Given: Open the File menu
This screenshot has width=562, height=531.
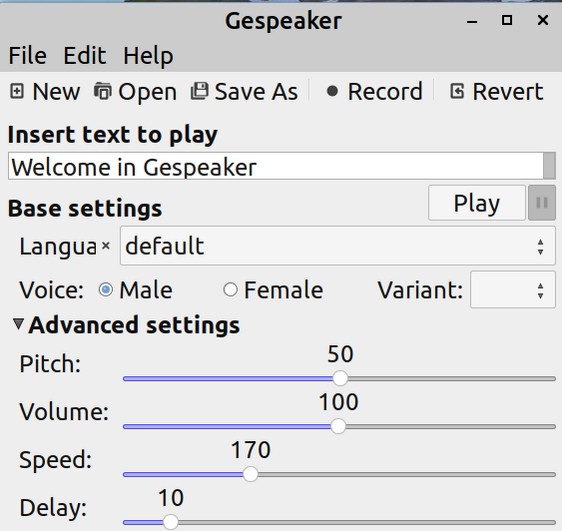Looking at the screenshot, I should click(x=28, y=56).
